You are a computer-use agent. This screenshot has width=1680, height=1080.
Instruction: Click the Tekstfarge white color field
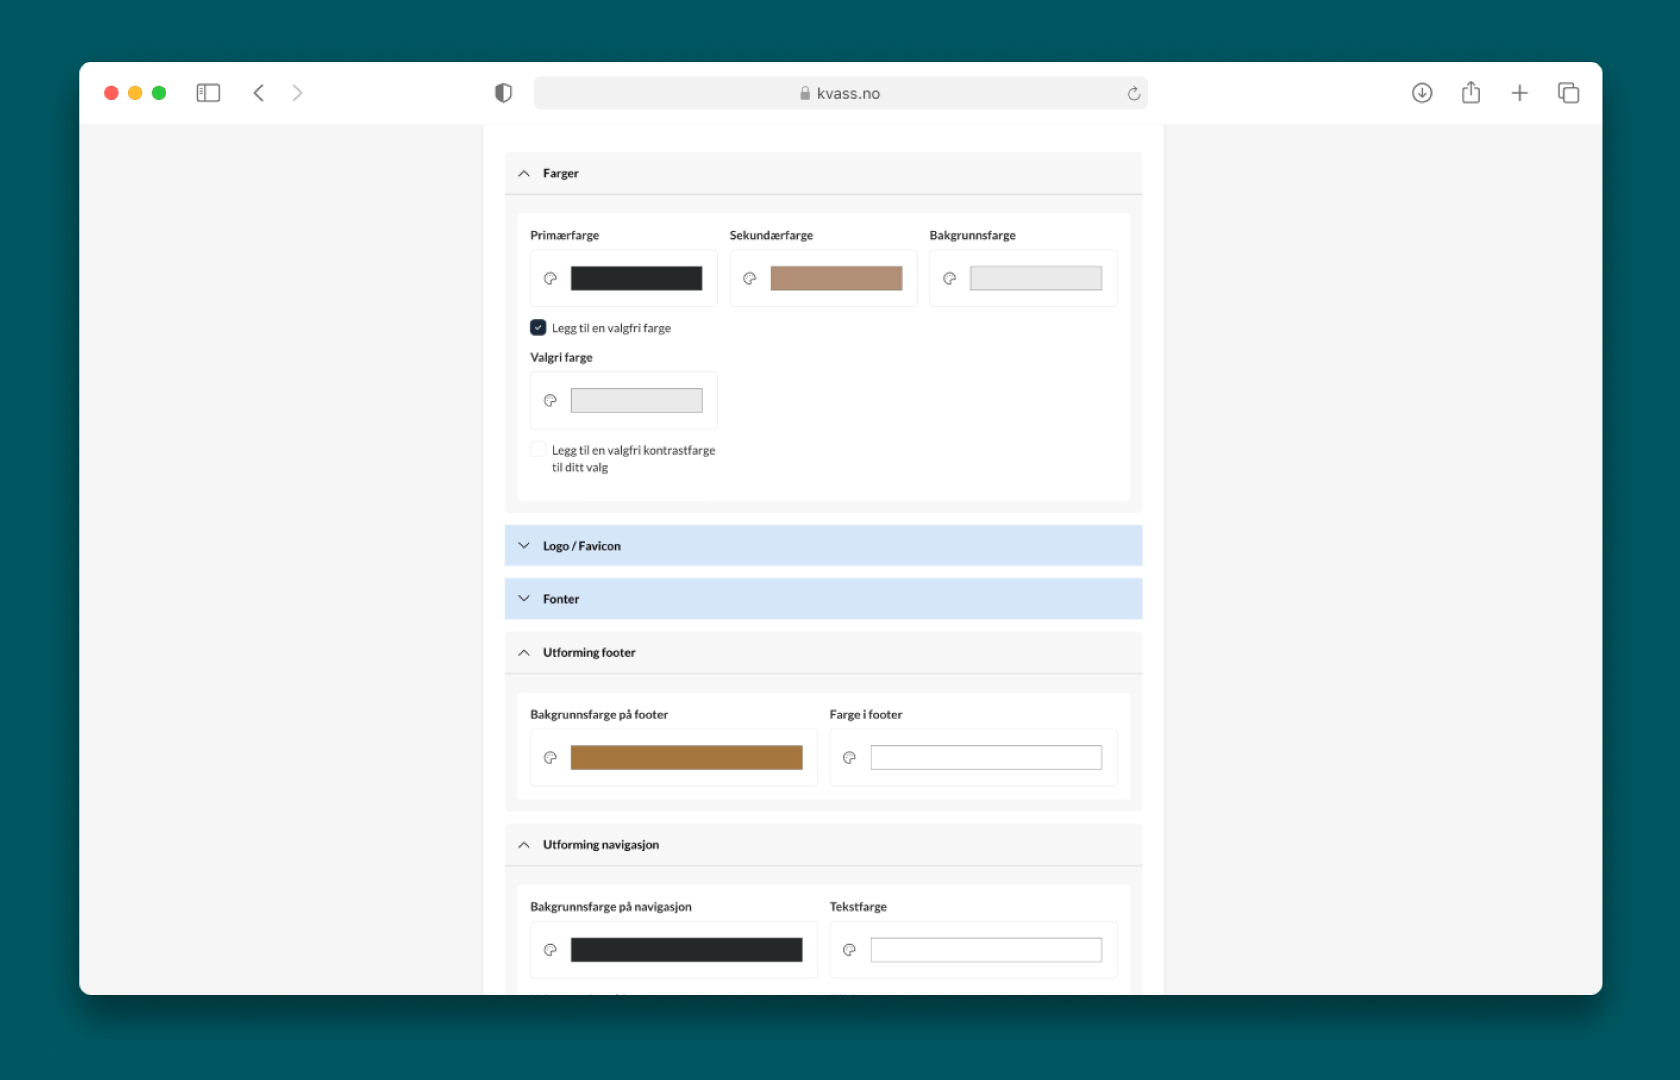point(985,950)
